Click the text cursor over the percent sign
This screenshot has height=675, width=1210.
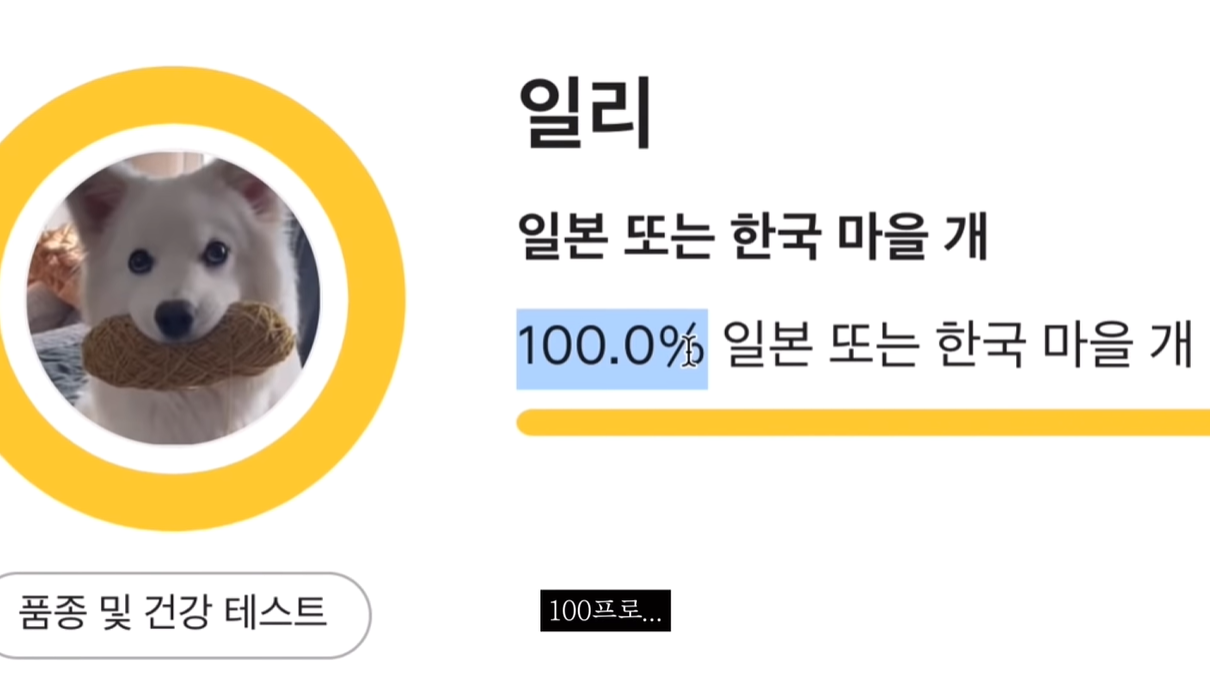click(x=689, y=350)
